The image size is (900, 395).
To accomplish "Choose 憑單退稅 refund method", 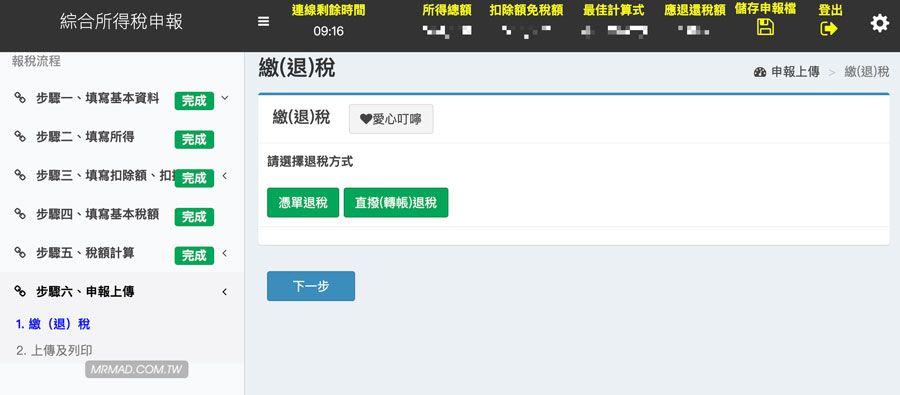I will point(303,203).
